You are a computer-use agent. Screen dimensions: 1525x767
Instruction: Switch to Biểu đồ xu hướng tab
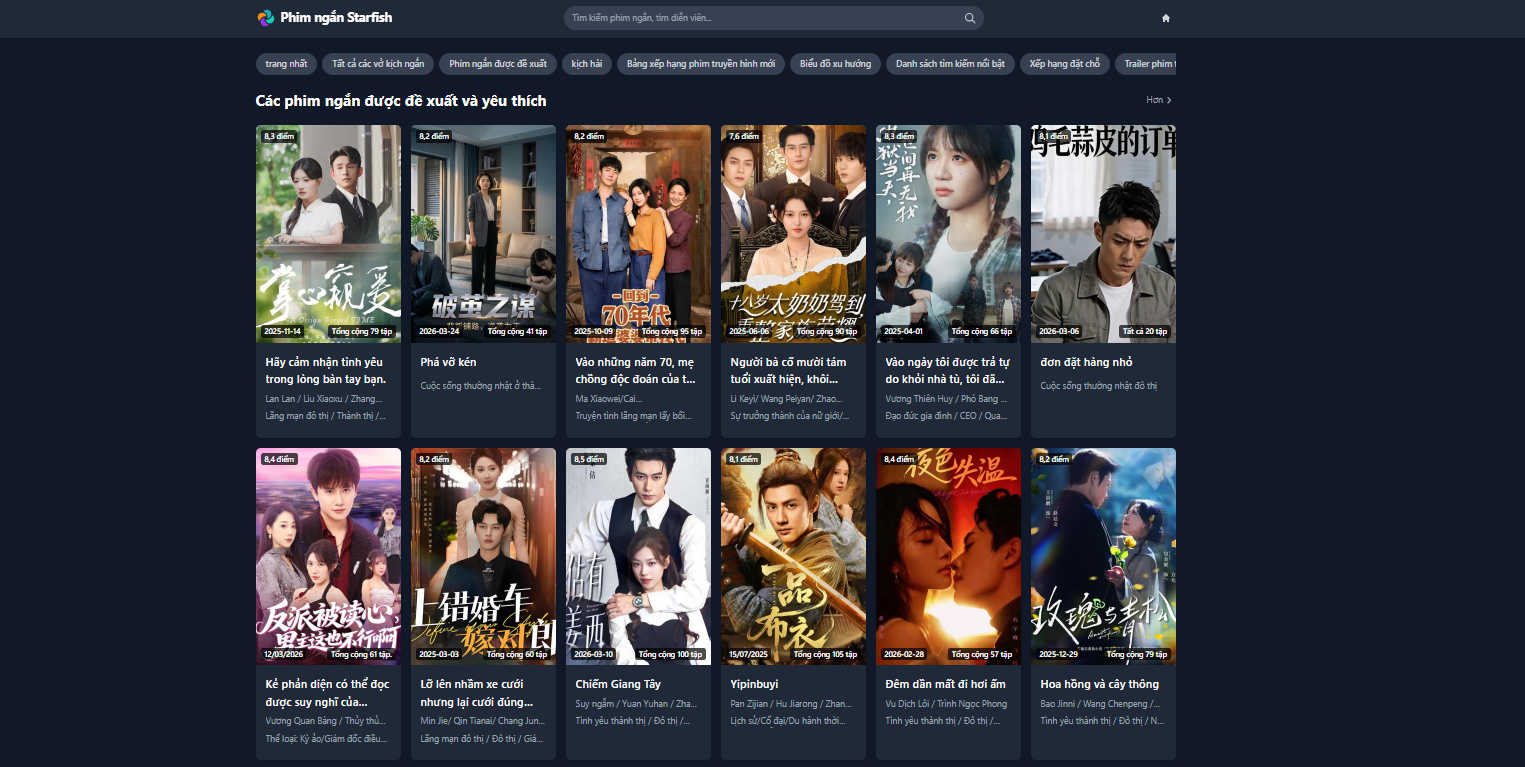coord(835,64)
